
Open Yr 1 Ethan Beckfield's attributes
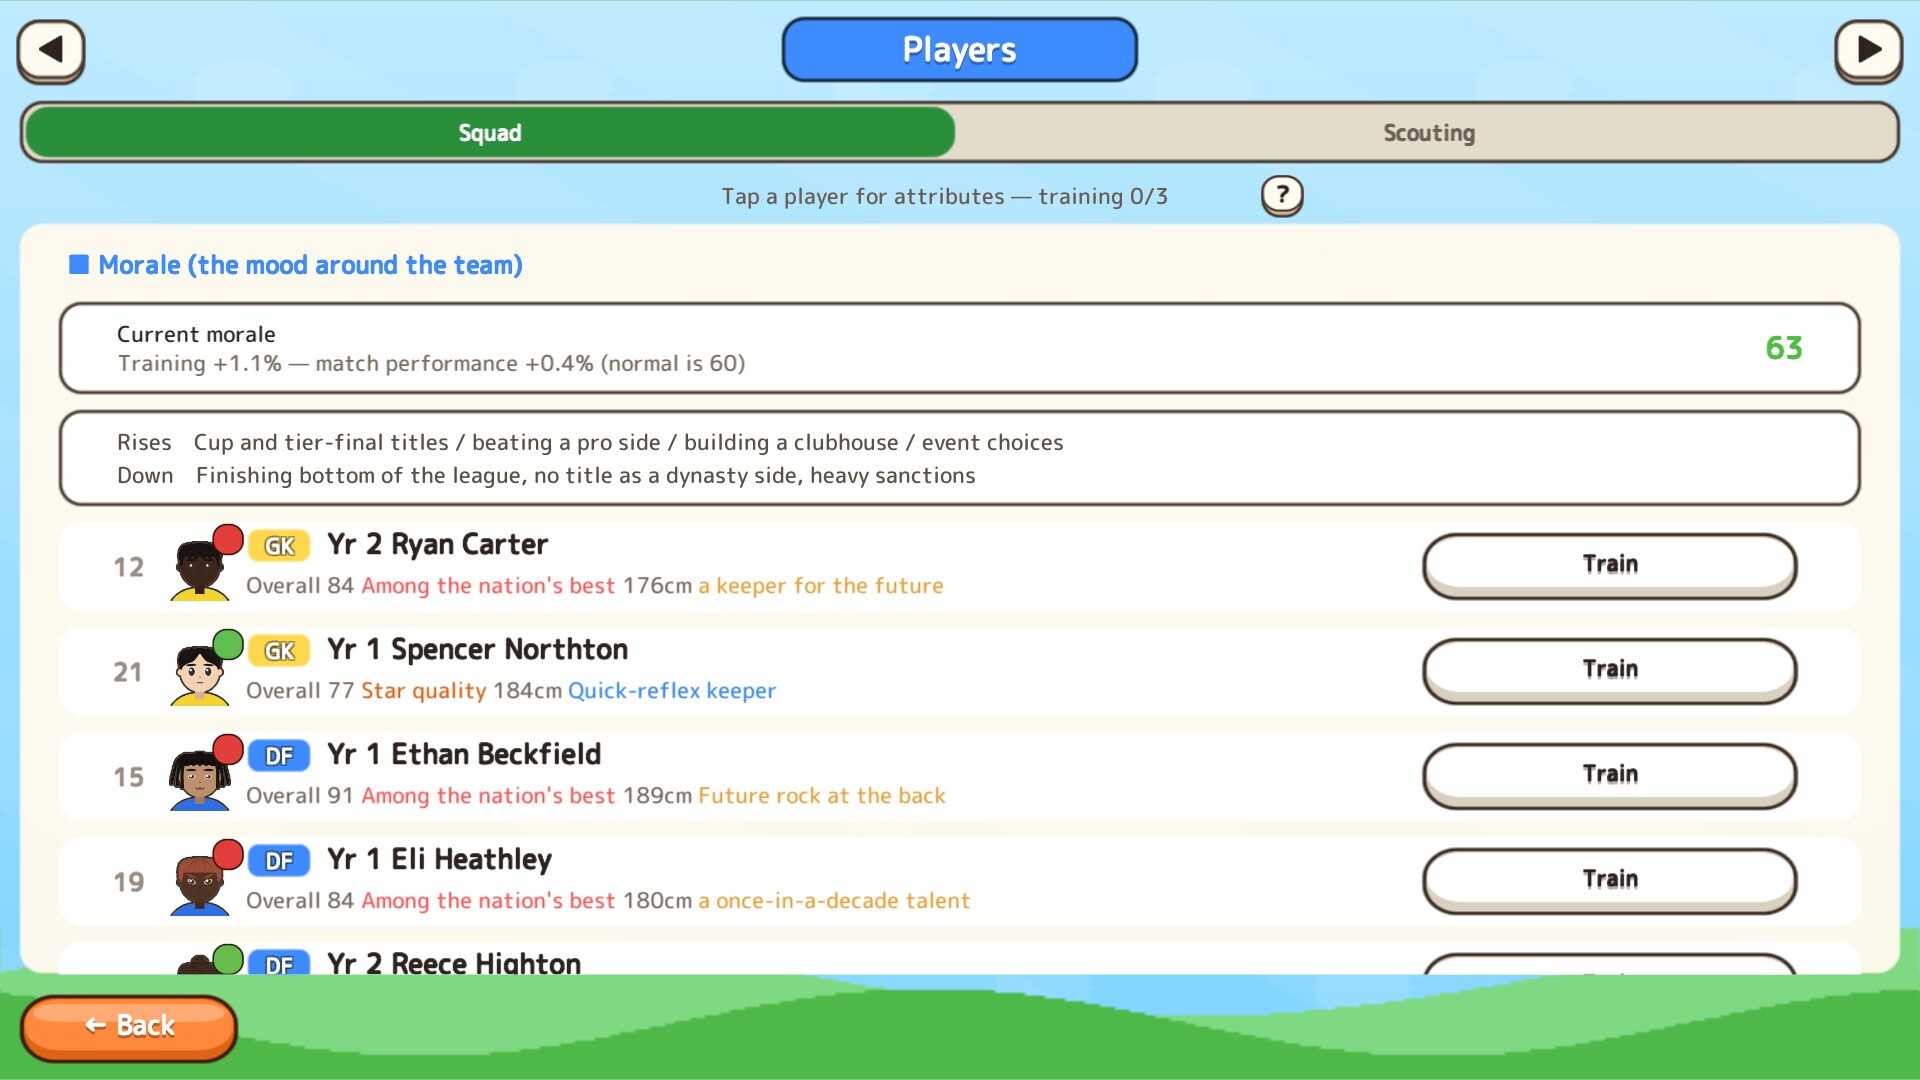coord(959,777)
